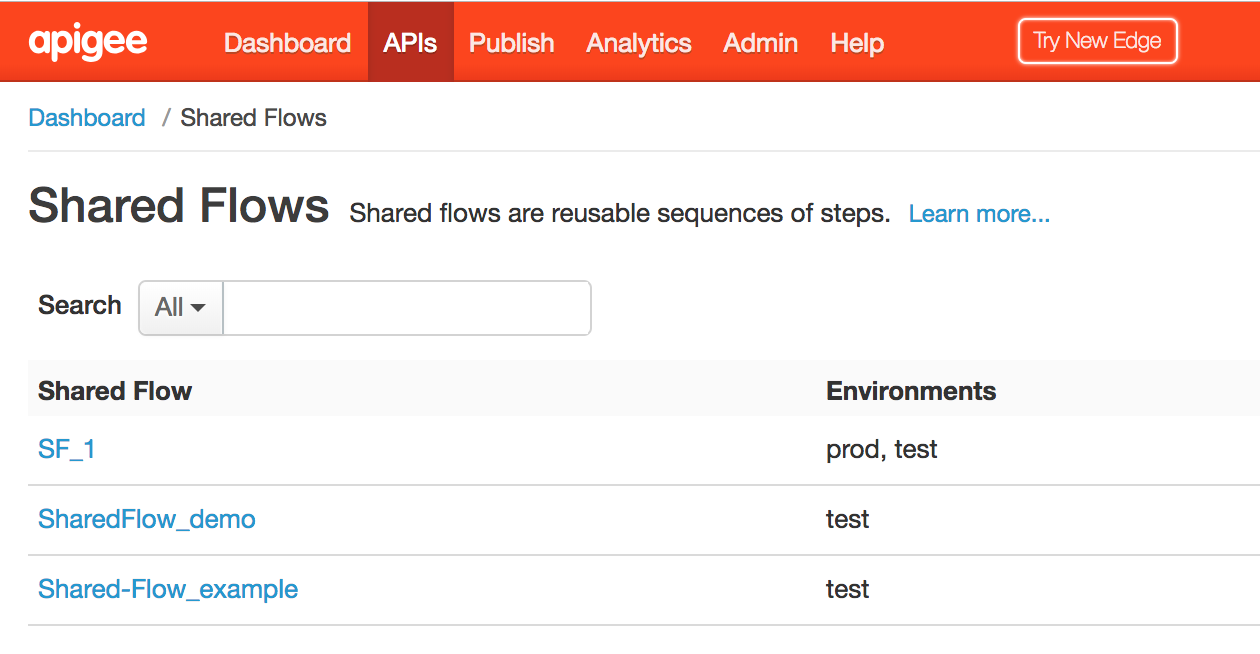
Task: Click the test environment cell for SharedFlow_demo
Action: click(847, 520)
